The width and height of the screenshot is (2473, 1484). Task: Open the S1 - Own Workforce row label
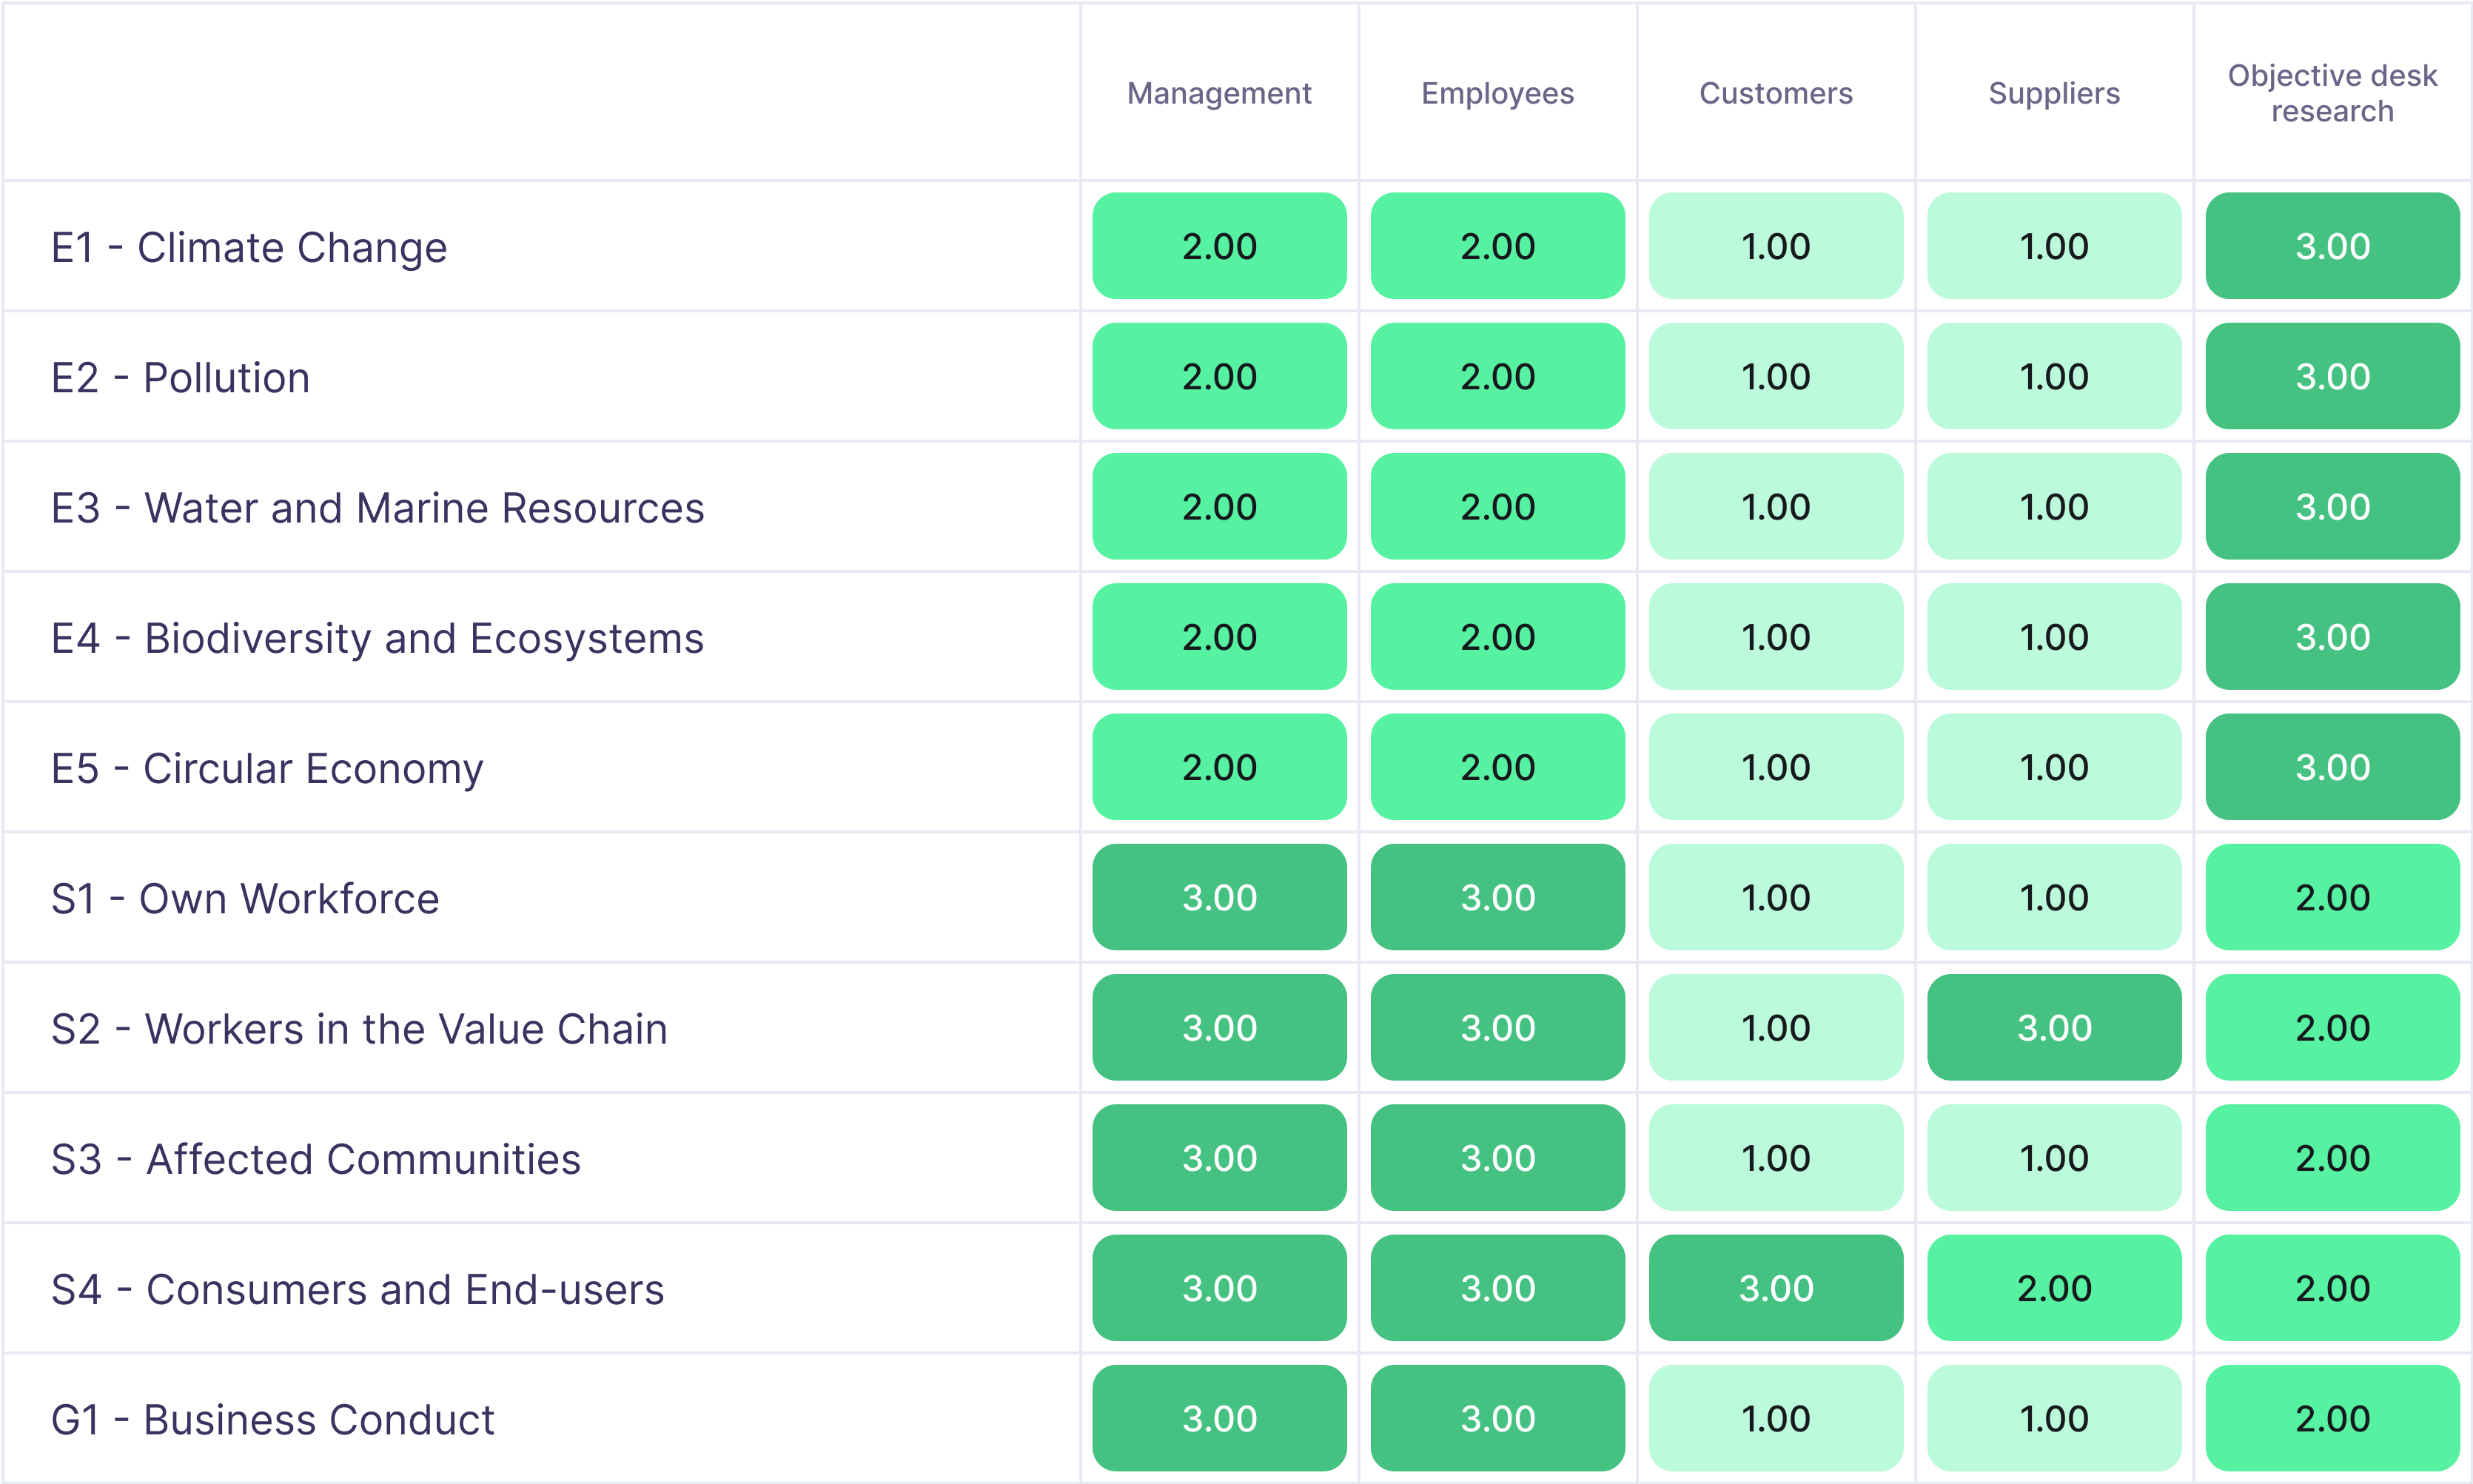(x=244, y=898)
